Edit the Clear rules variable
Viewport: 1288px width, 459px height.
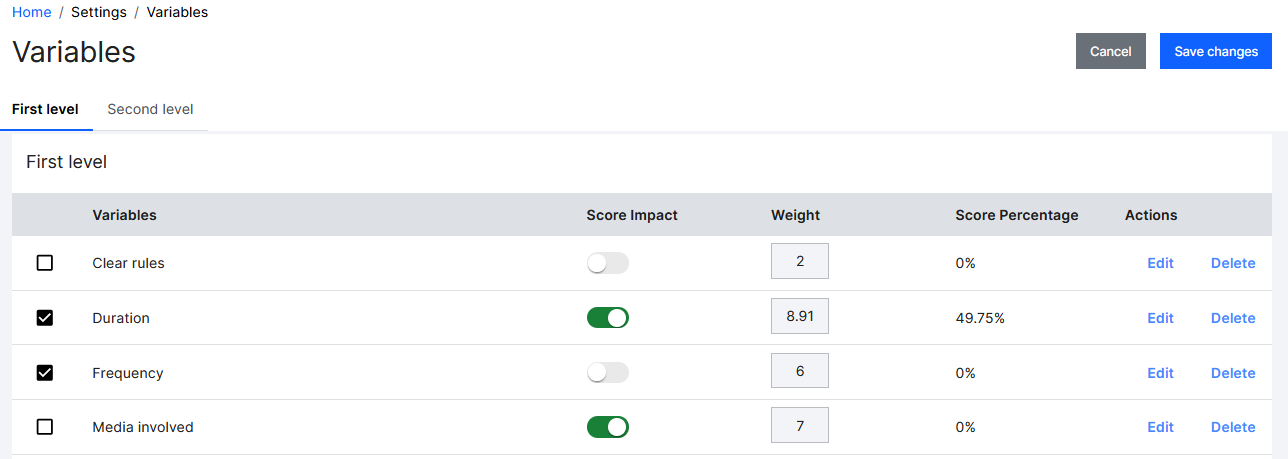[1160, 263]
